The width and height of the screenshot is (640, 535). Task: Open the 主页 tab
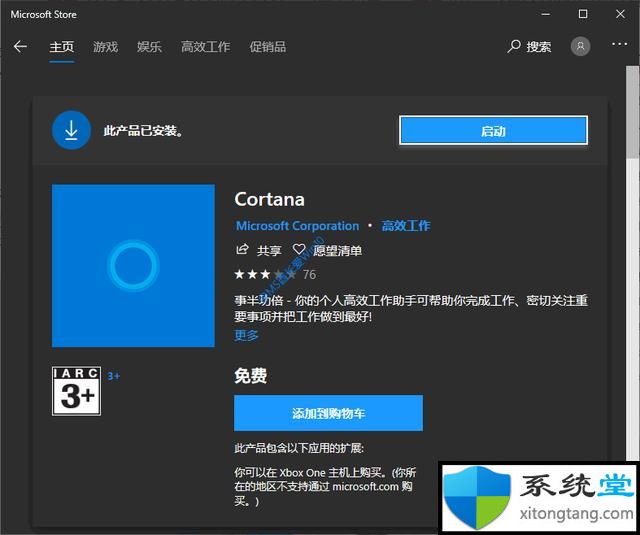(x=62, y=47)
